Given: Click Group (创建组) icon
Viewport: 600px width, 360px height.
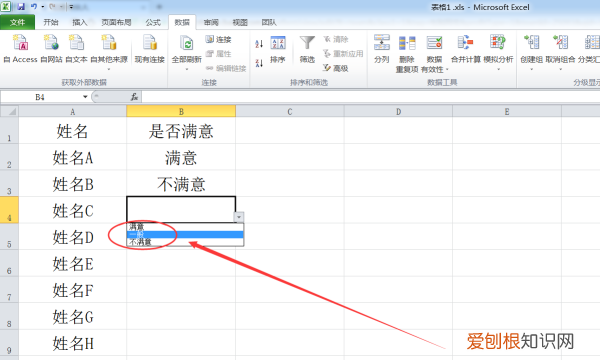Looking at the screenshot, I should tap(532, 43).
